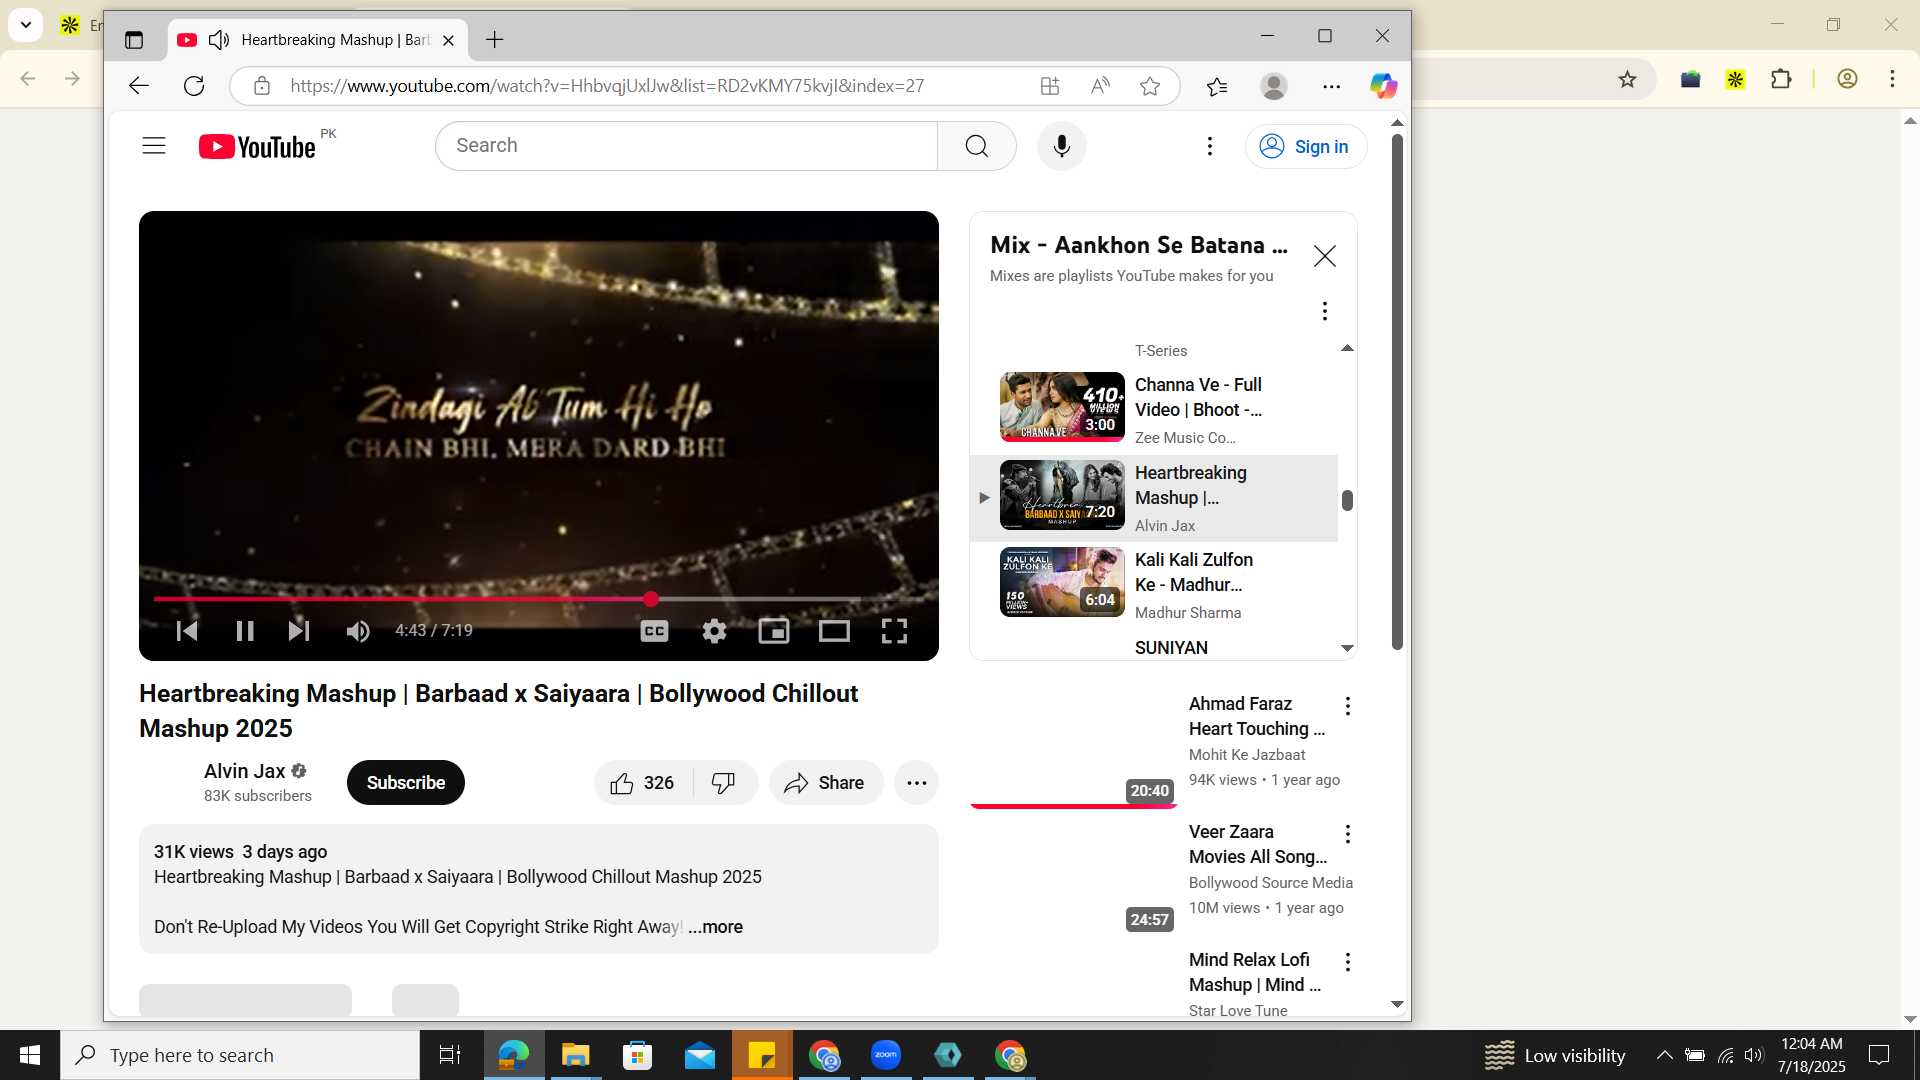Image resolution: width=1920 pixels, height=1080 pixels.
Task: Open the Windows Start menu
Action: pos(30,1055)
